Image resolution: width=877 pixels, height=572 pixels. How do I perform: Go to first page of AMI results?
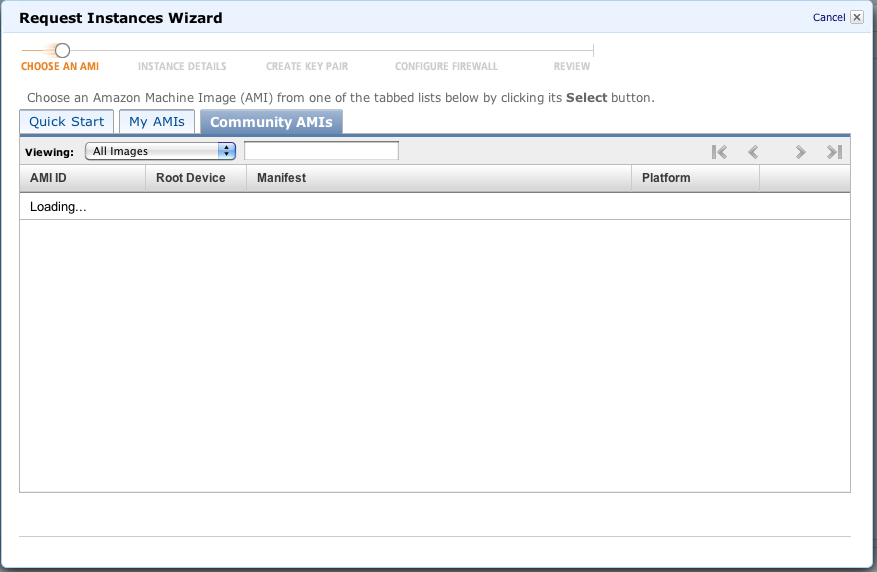719,152
